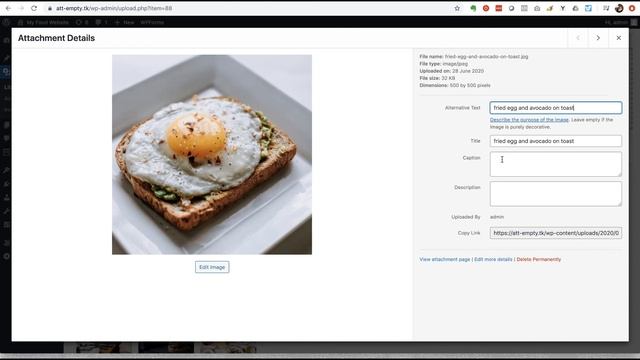Open 'Describe the purpose of the image' link
640x360 pixels.
[x=529, y=120]
